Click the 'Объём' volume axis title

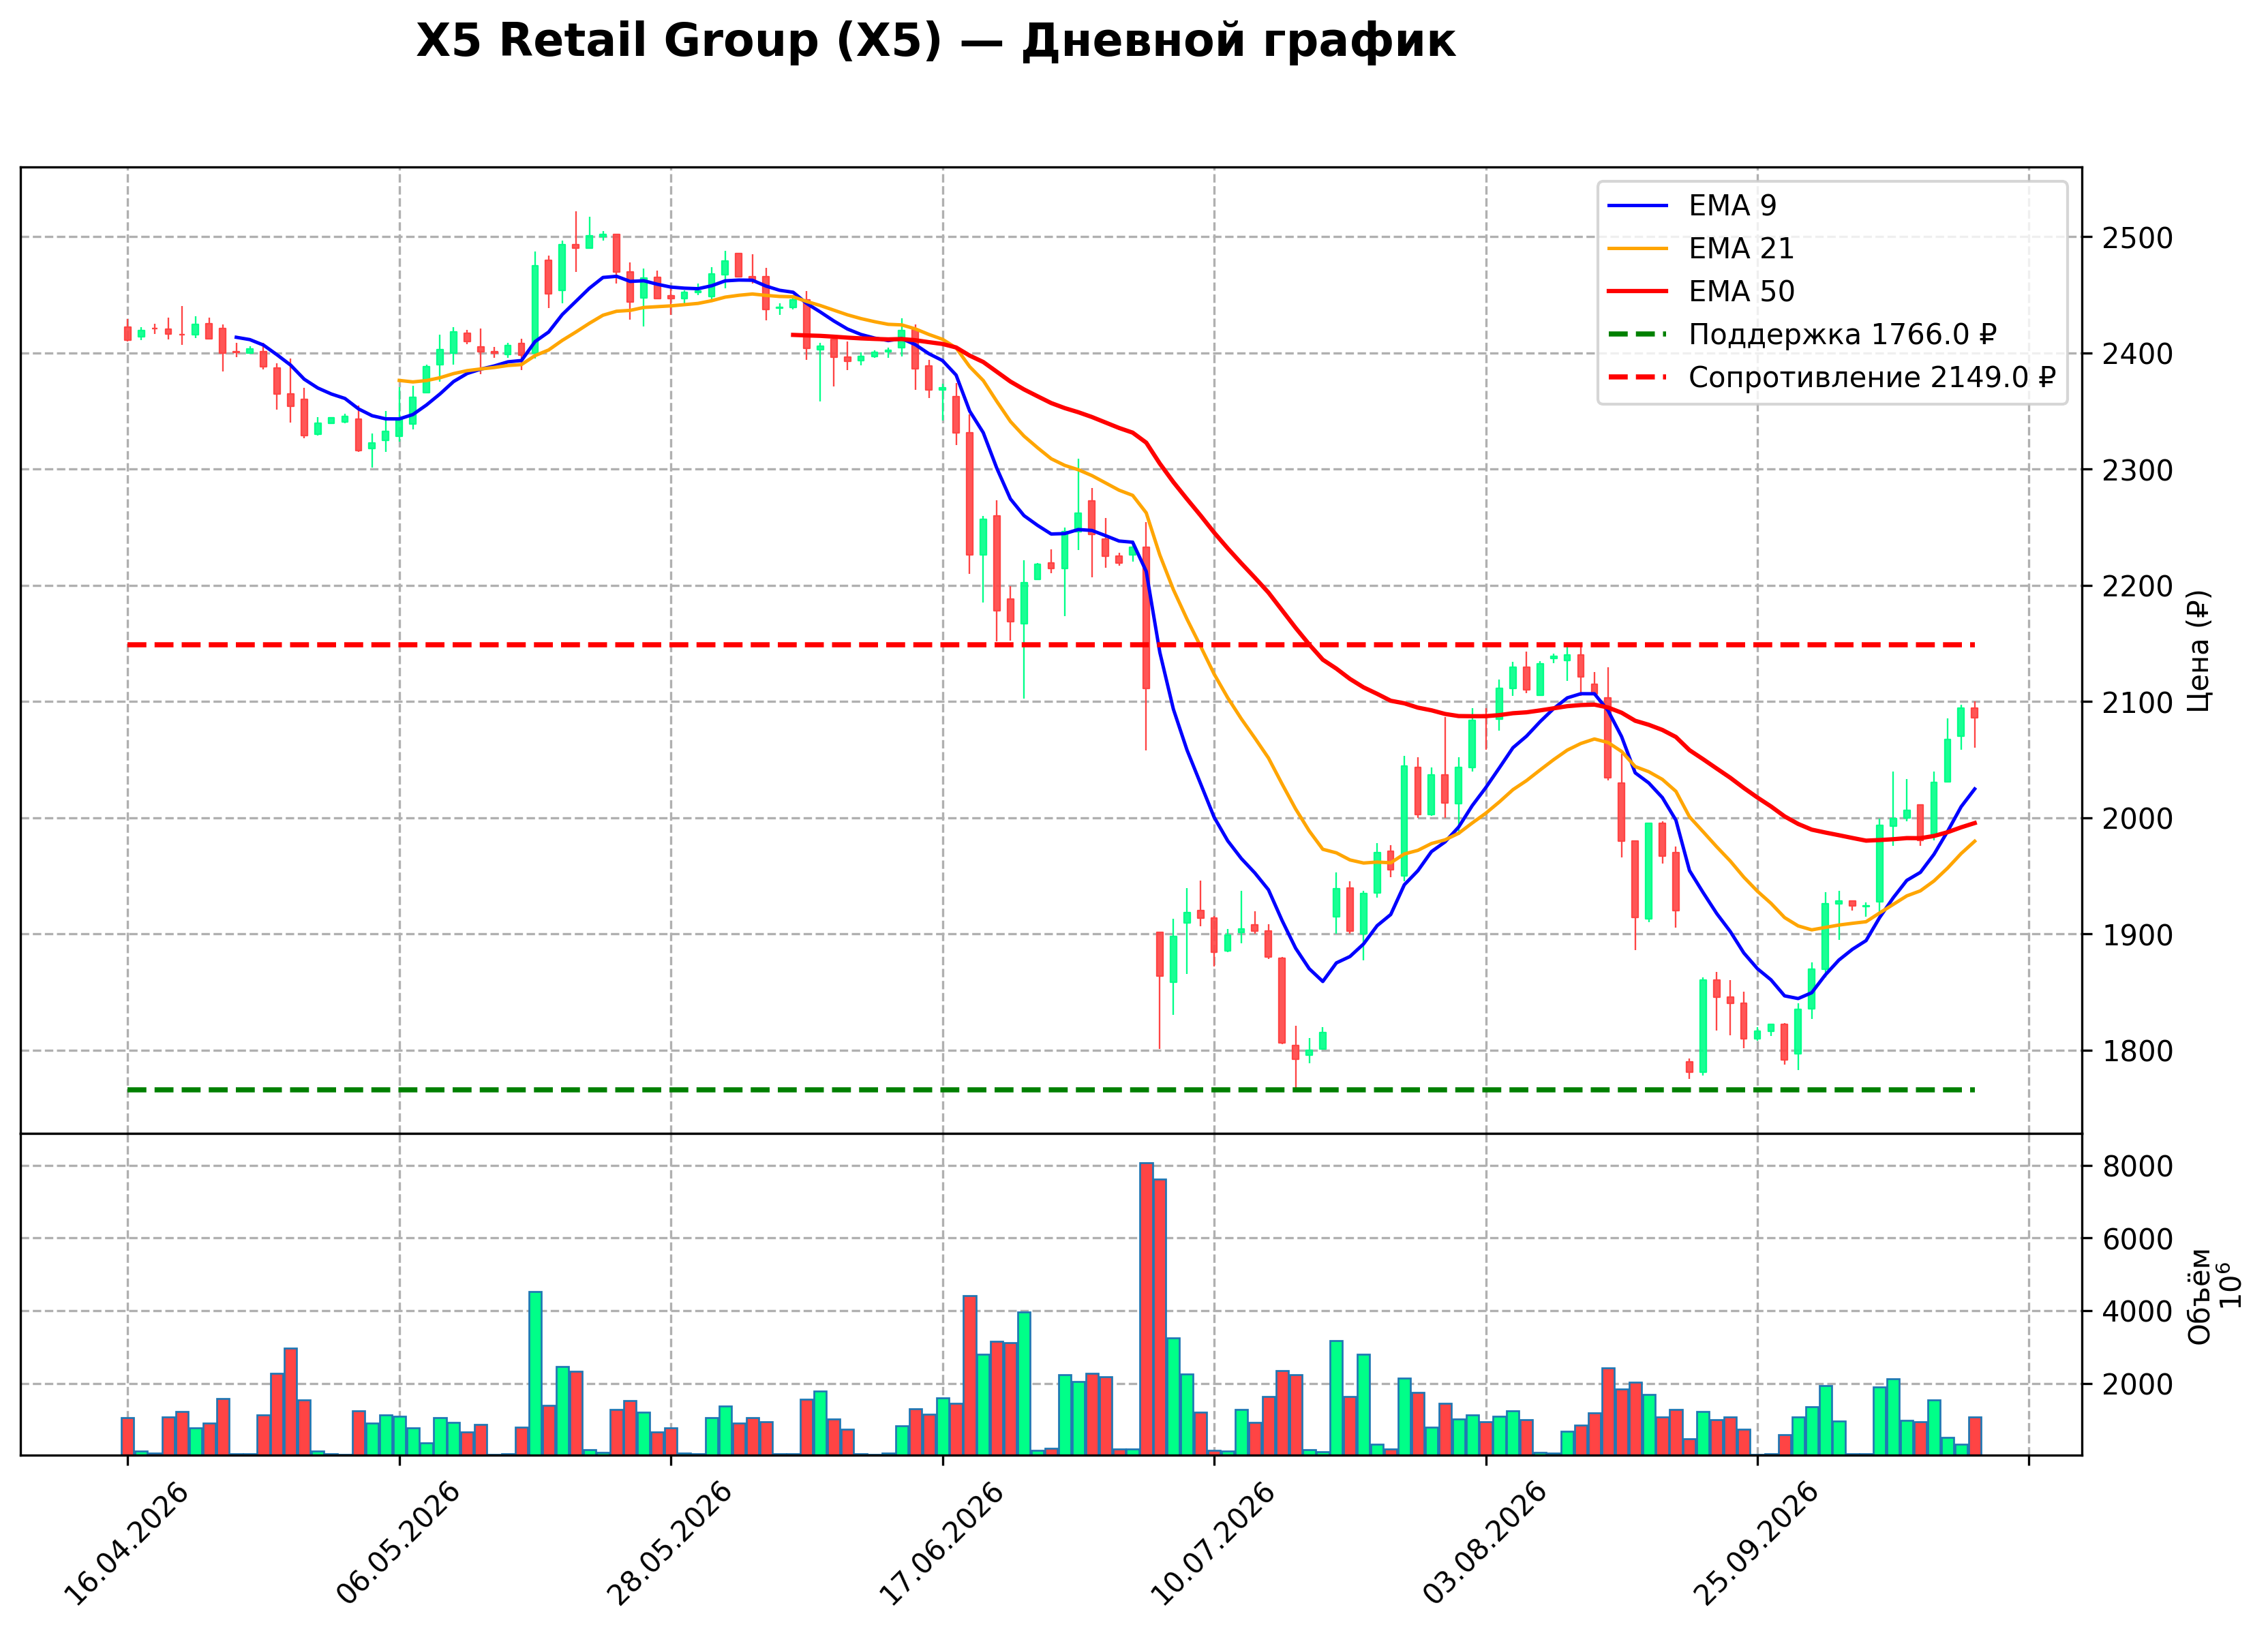click(2200, 1296)
